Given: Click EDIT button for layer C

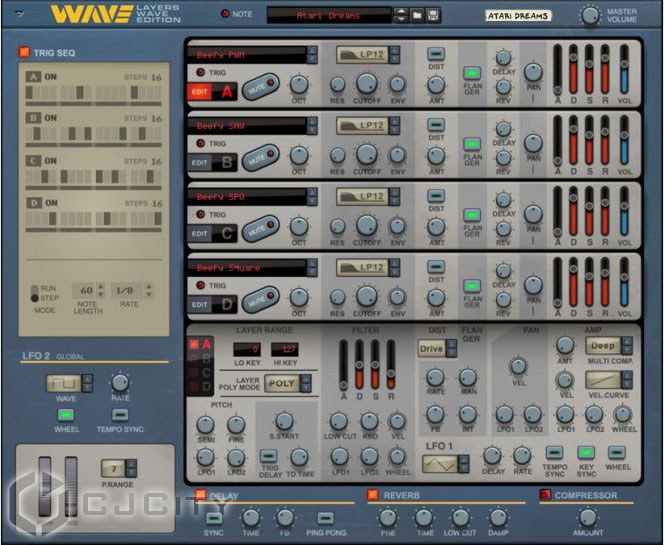Looking at the screenshot, I should (x=199, y=234).
